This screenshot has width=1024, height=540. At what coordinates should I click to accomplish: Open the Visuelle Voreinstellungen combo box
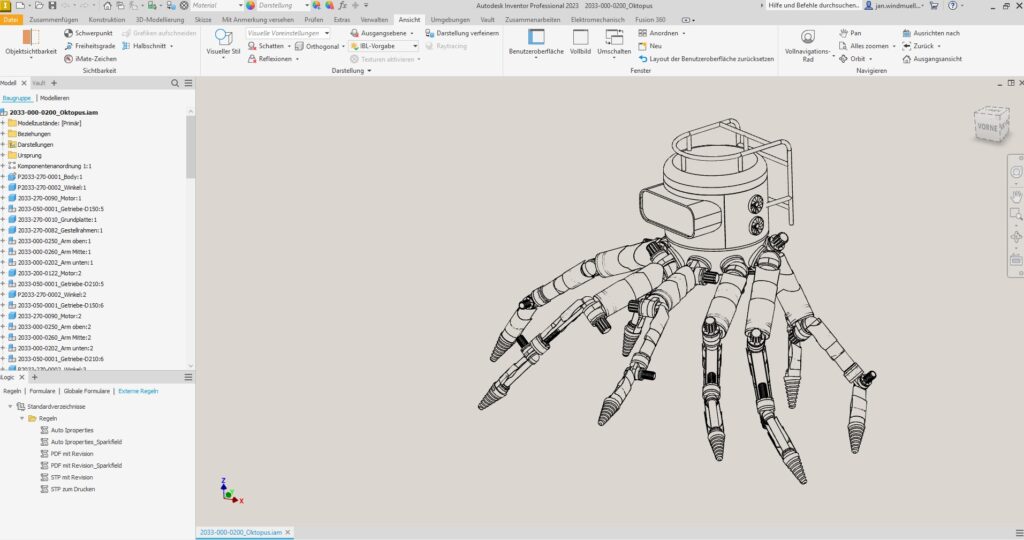pyautogui.click(x=288, y=33)
